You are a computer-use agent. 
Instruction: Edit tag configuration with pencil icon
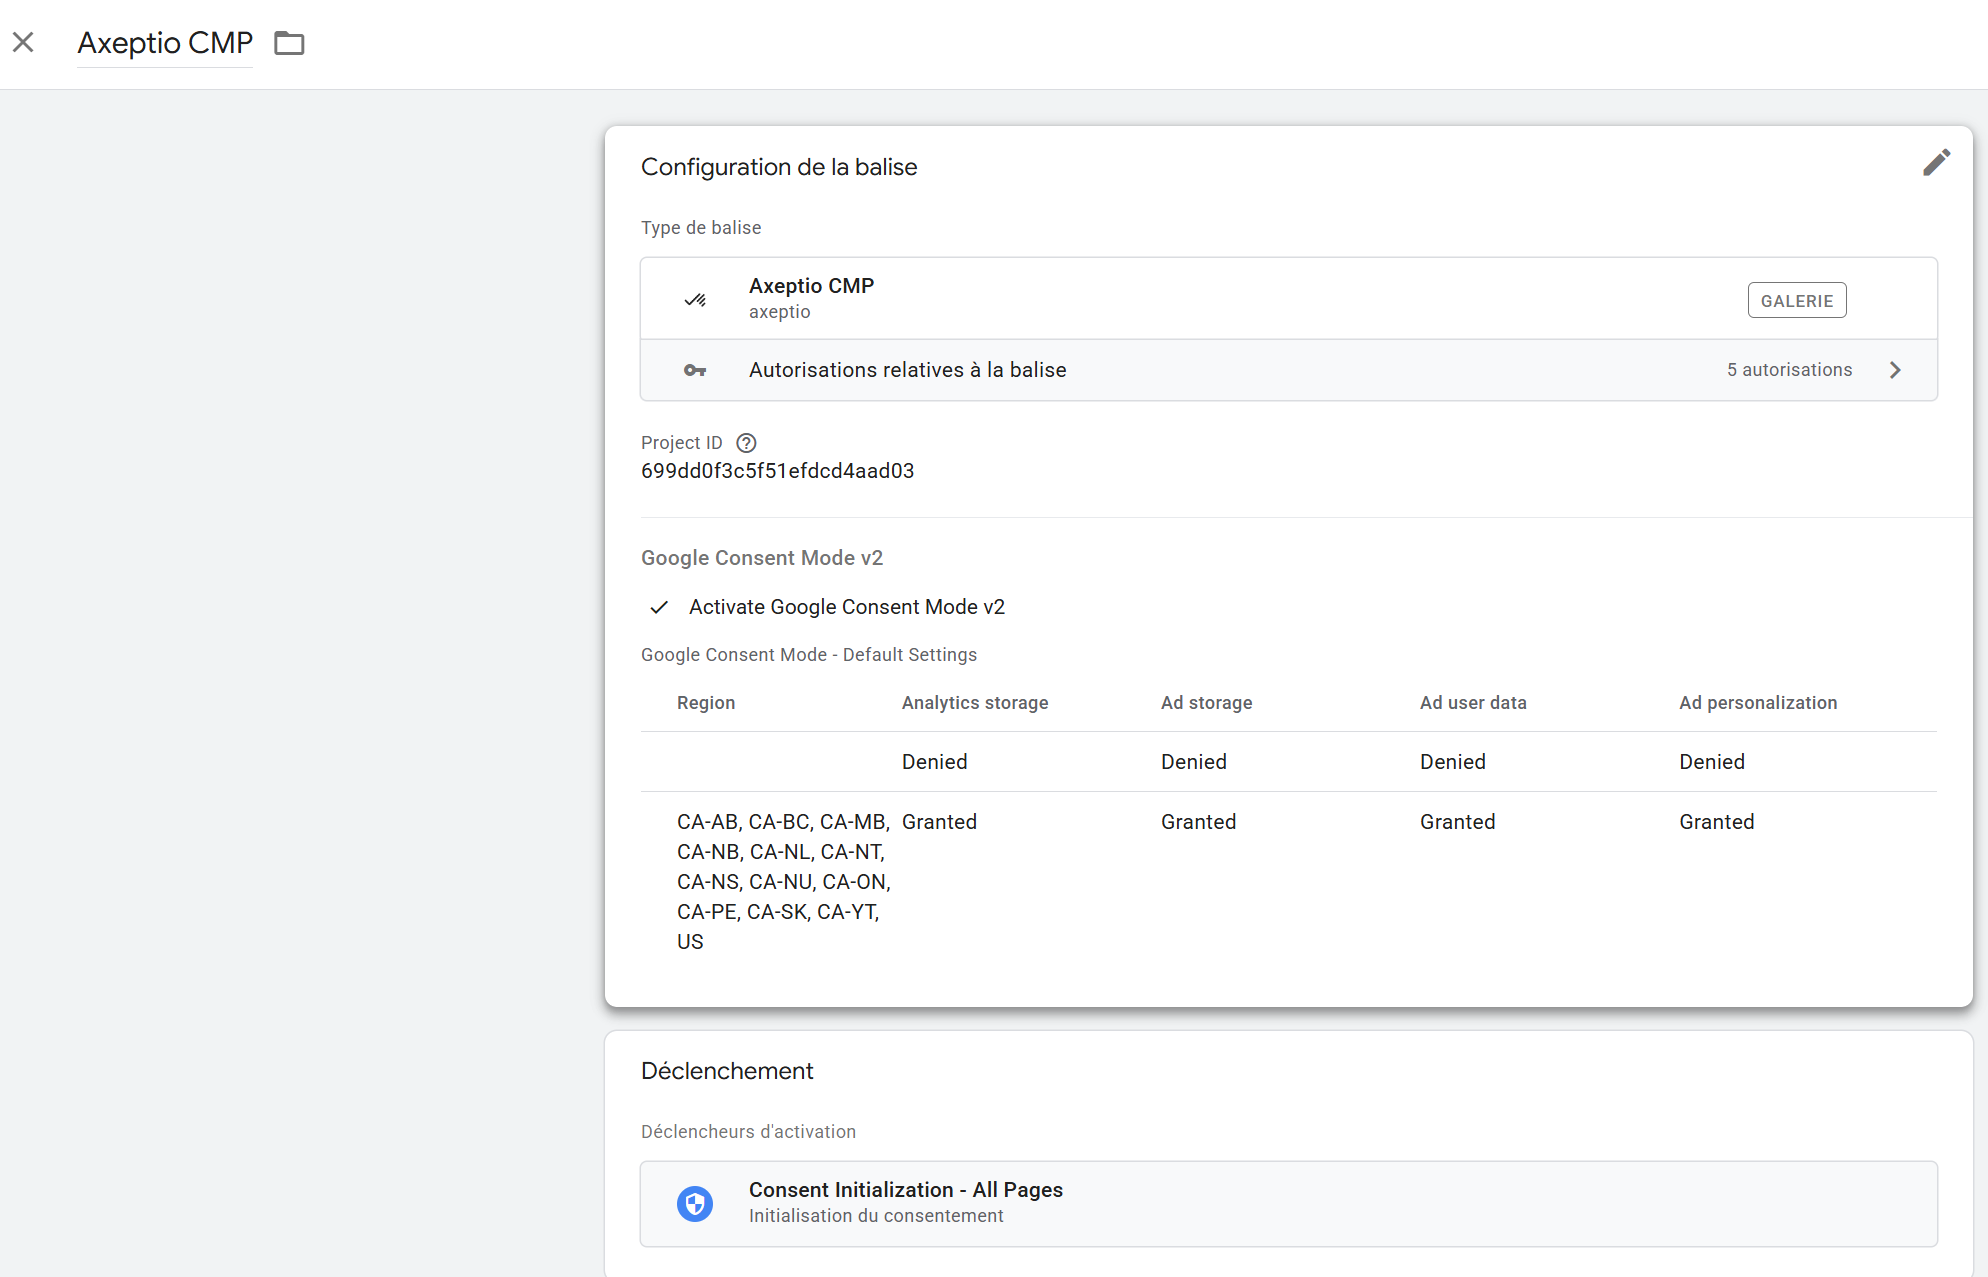1936,163
